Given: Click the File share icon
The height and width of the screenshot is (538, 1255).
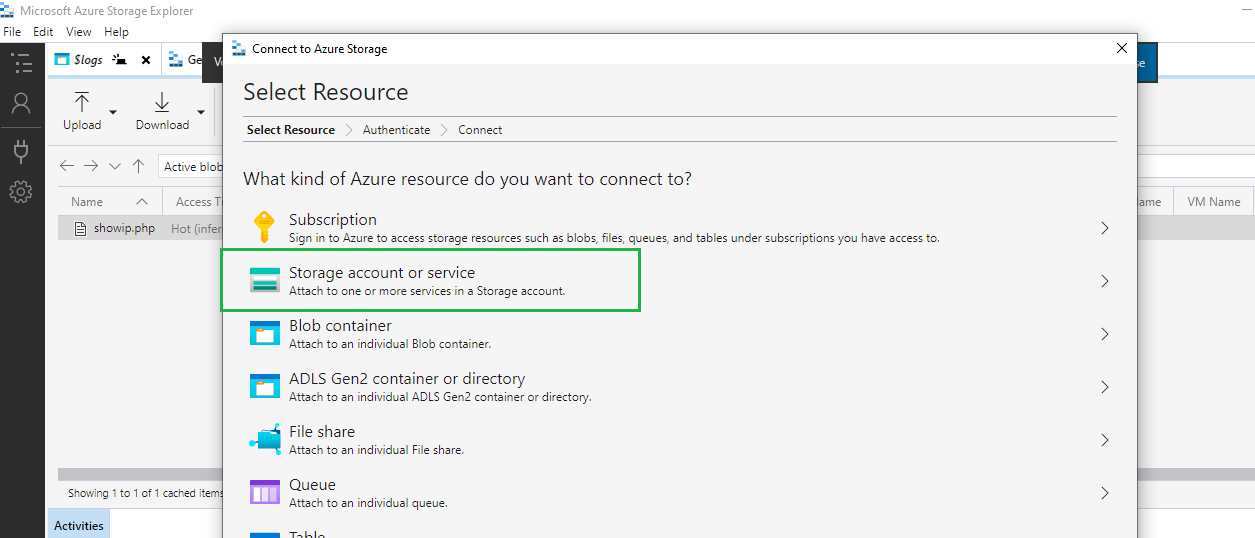Looking at the screenshot, I should click(265, 440).
